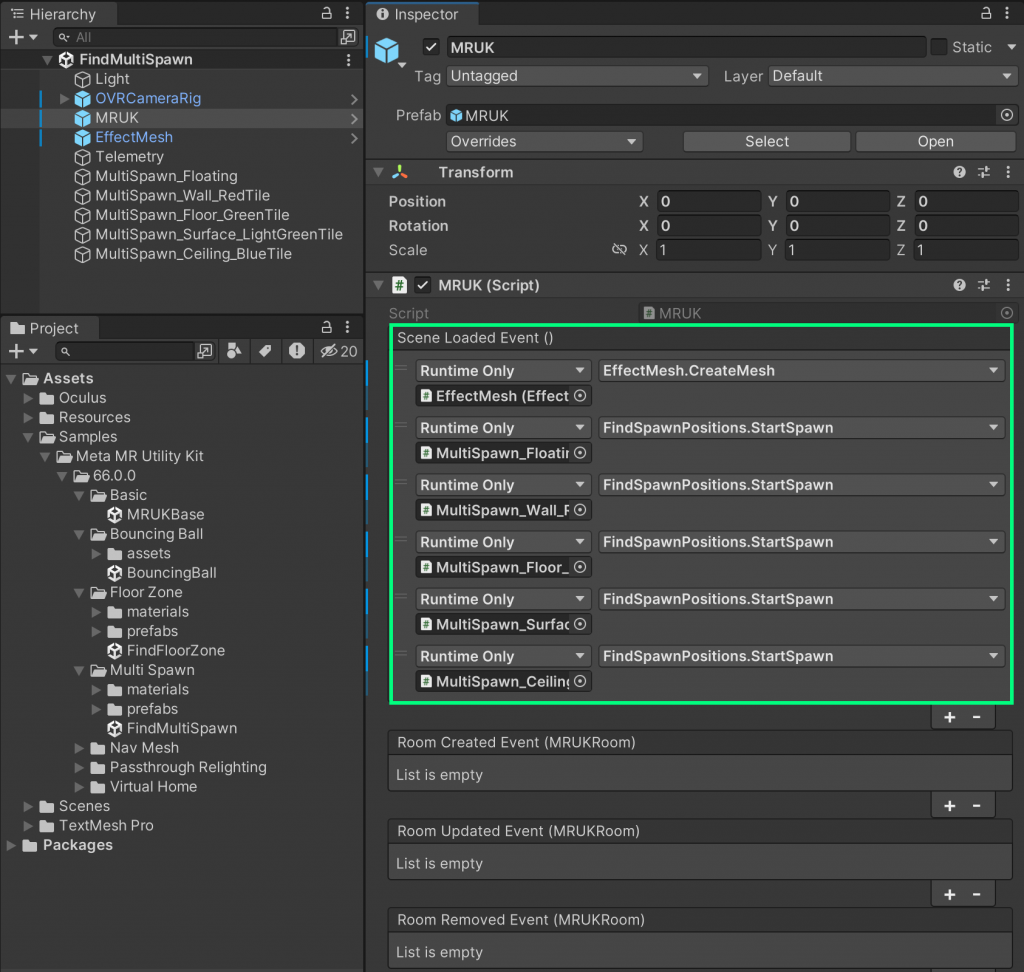Click the Project panel error filter icon
Screen dimensions: 1024x972
[x=297, y=351]
